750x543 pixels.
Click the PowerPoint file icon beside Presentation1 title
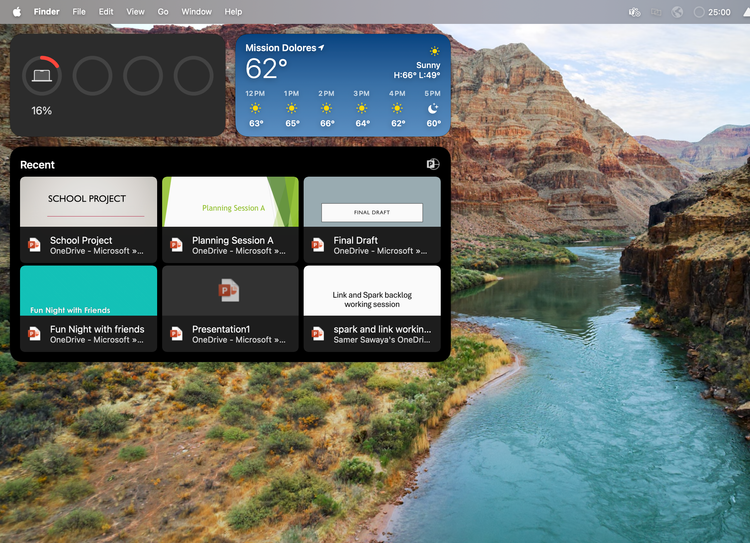176,334
